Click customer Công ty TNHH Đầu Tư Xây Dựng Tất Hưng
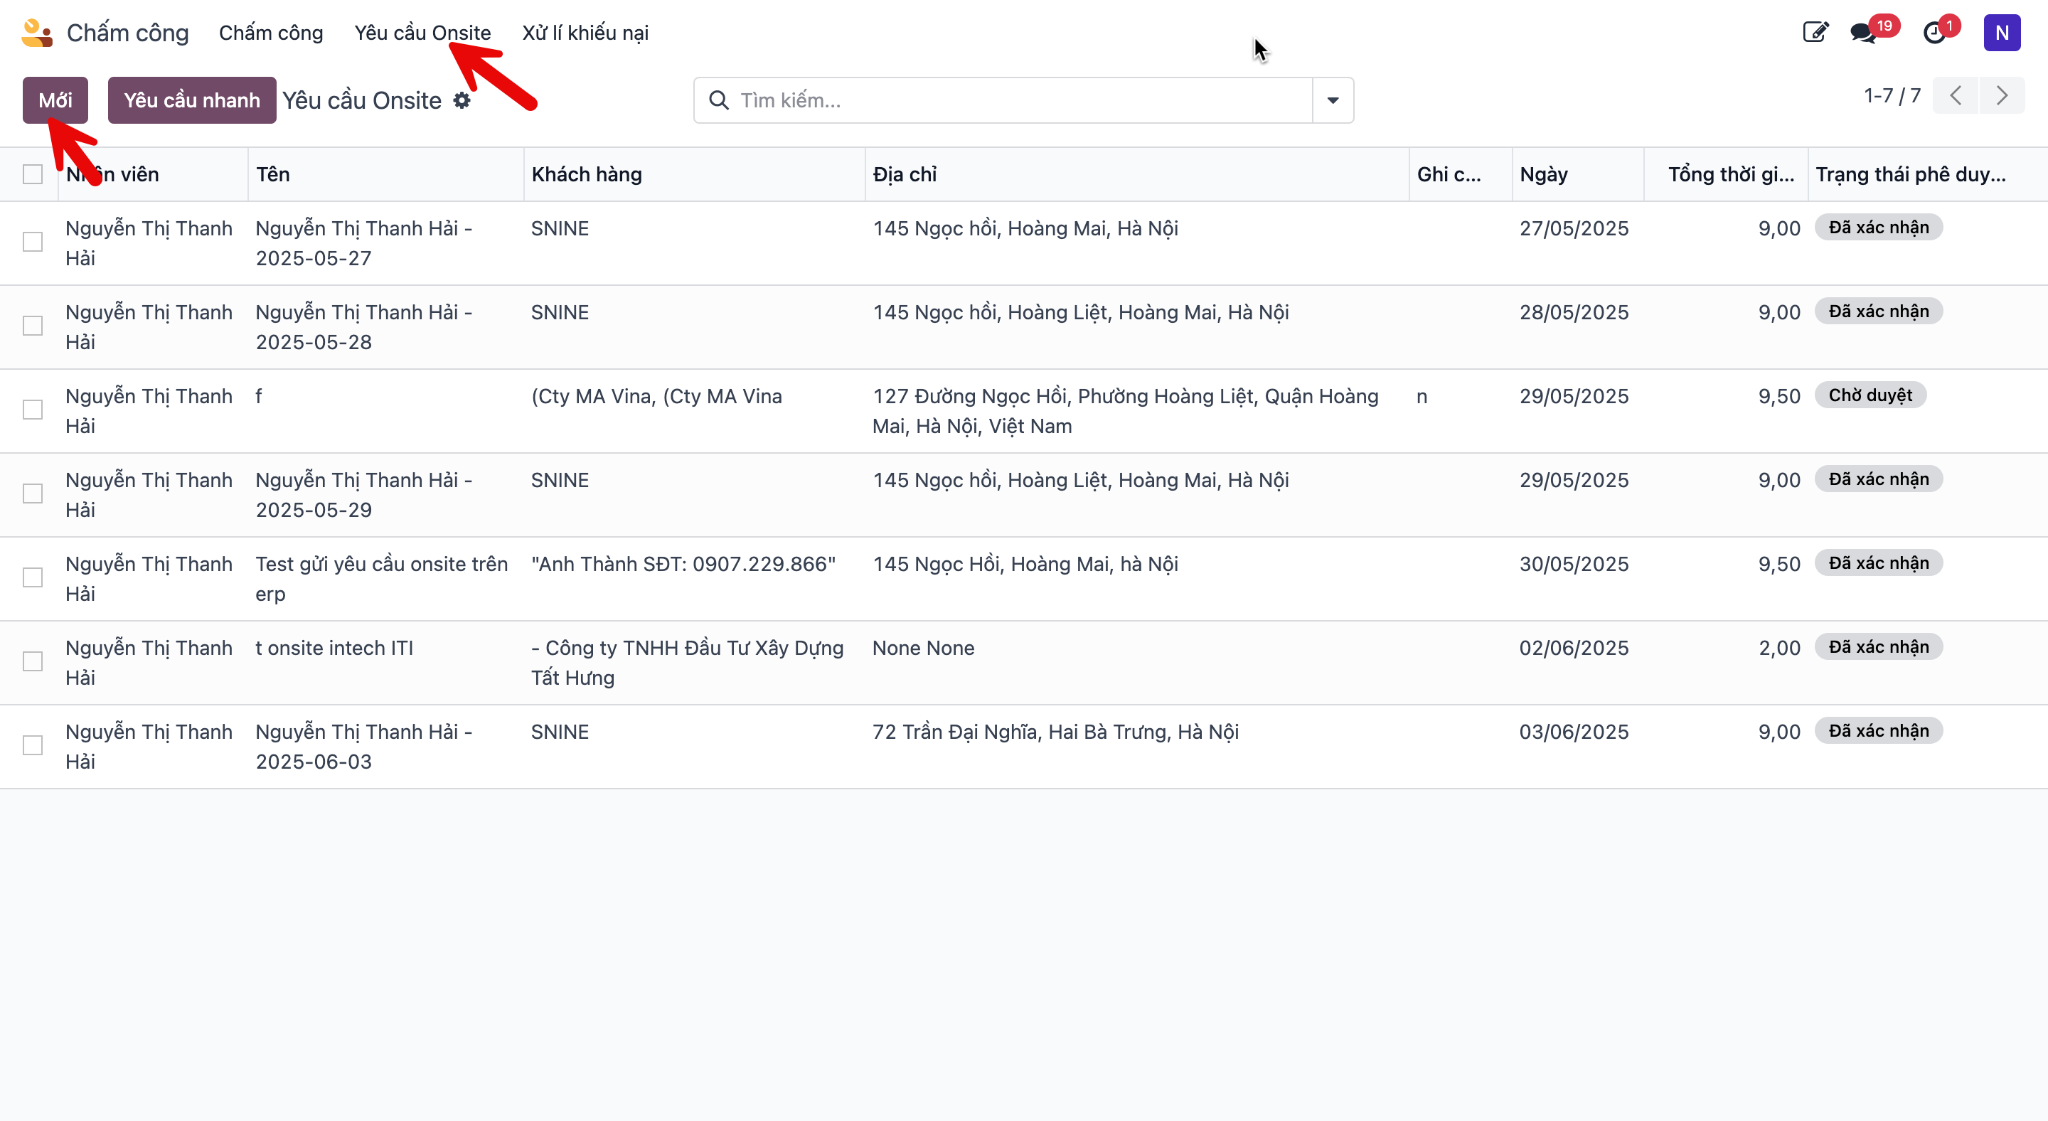This screenshot has width=2048, height=1121. 687,663
